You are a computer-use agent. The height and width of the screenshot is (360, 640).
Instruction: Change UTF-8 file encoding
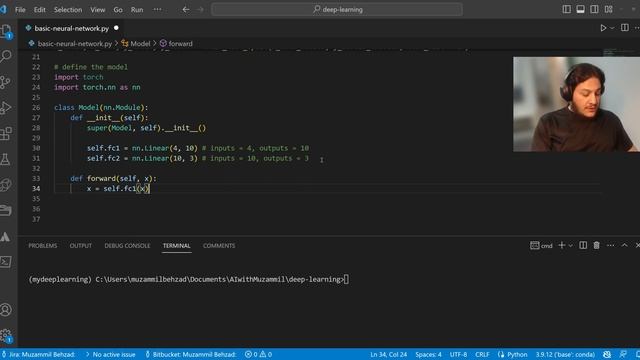[x=458, y=354]
